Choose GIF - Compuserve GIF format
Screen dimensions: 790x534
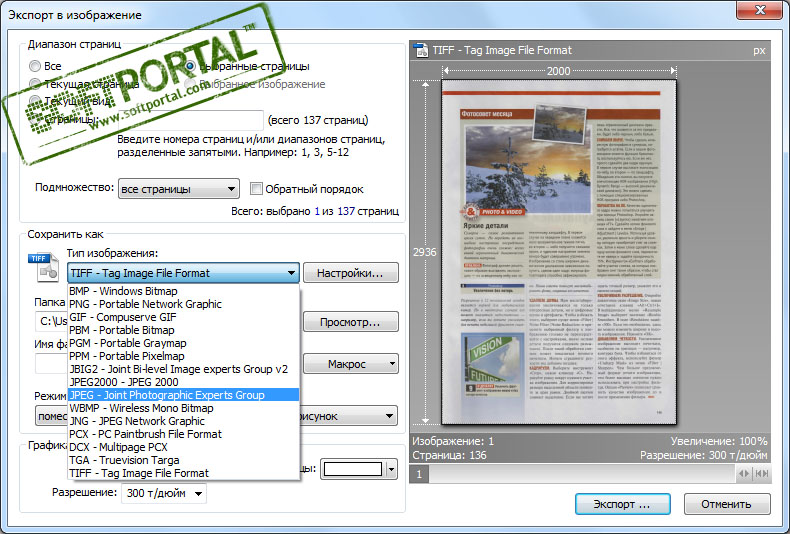click(183, 317)
